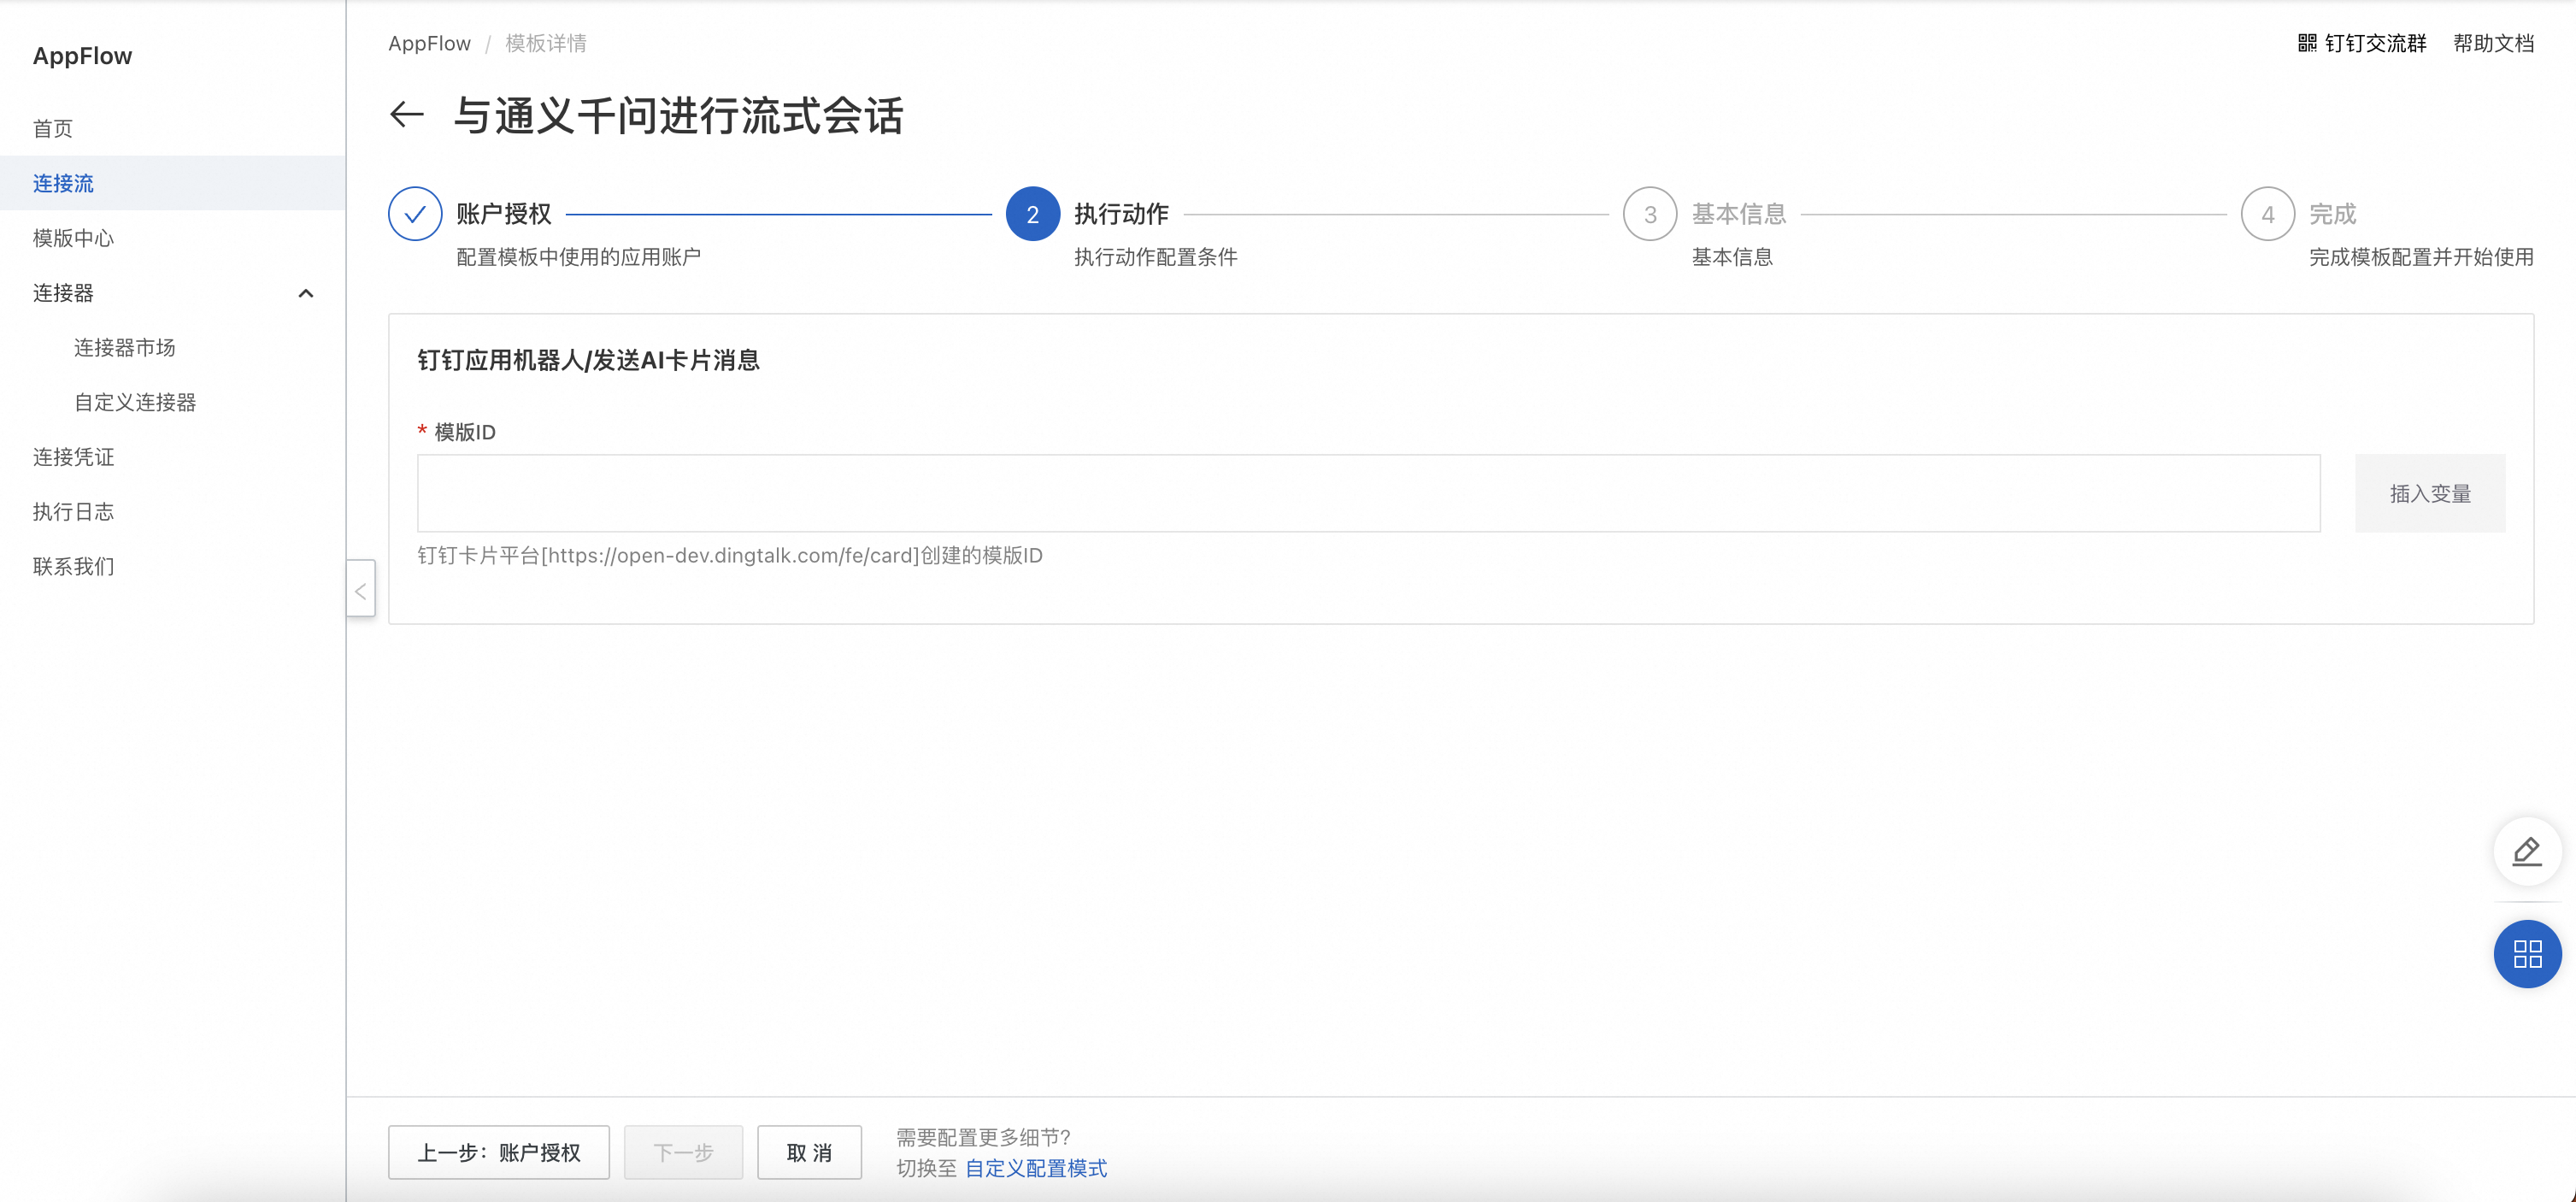Click 上一步：账户授权 button
2576x1202 pixels.
tap(498, 1152)
